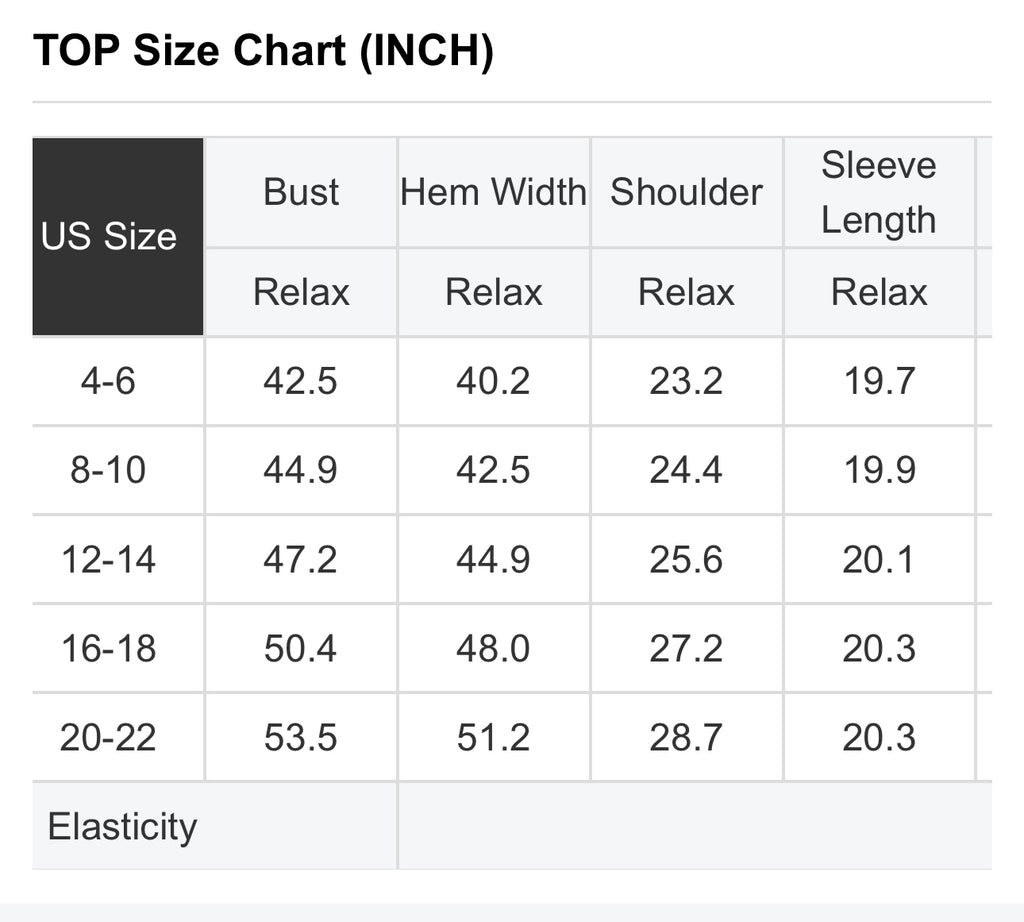The image size is (1024, 922).
Task: Click the US Size header cell
Action: (x=118, y=236)
